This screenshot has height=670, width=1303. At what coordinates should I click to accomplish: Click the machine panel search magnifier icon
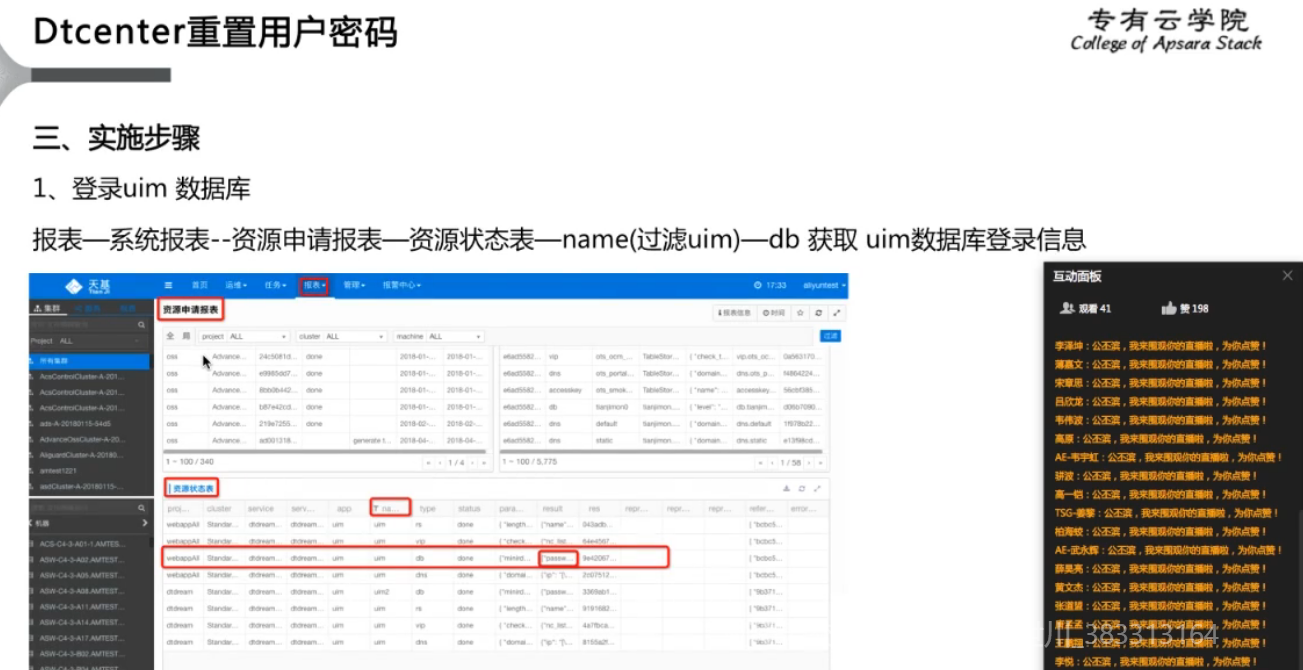(x=142, y=508)
